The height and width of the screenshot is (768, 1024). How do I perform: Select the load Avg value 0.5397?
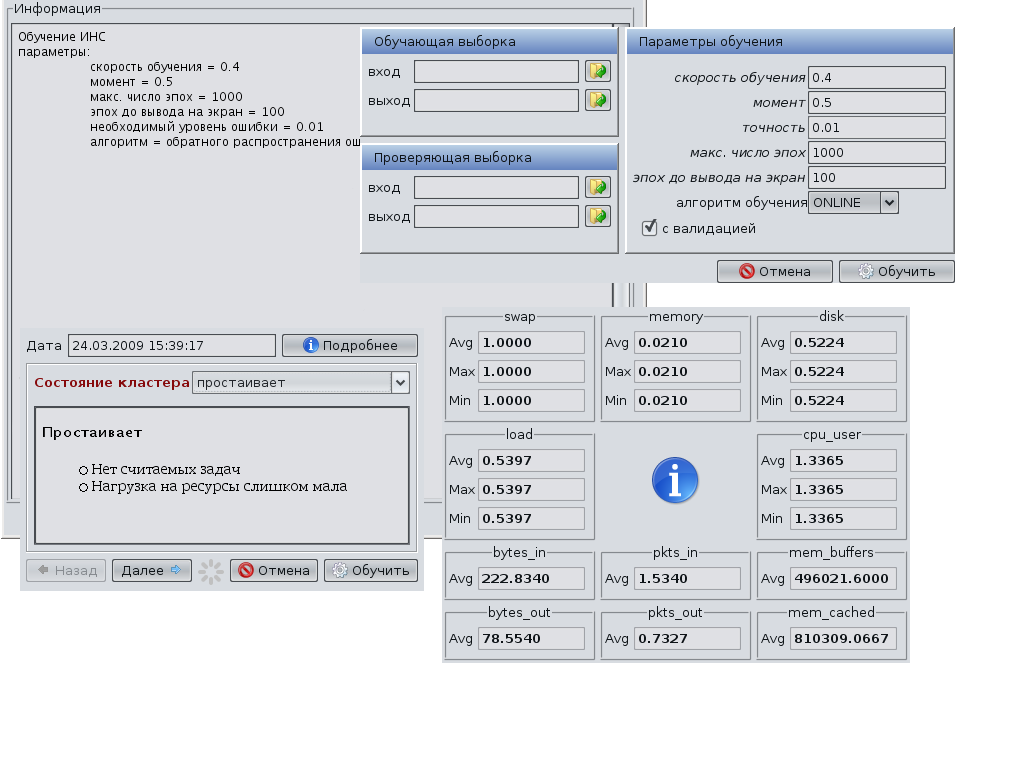point(531,460)
